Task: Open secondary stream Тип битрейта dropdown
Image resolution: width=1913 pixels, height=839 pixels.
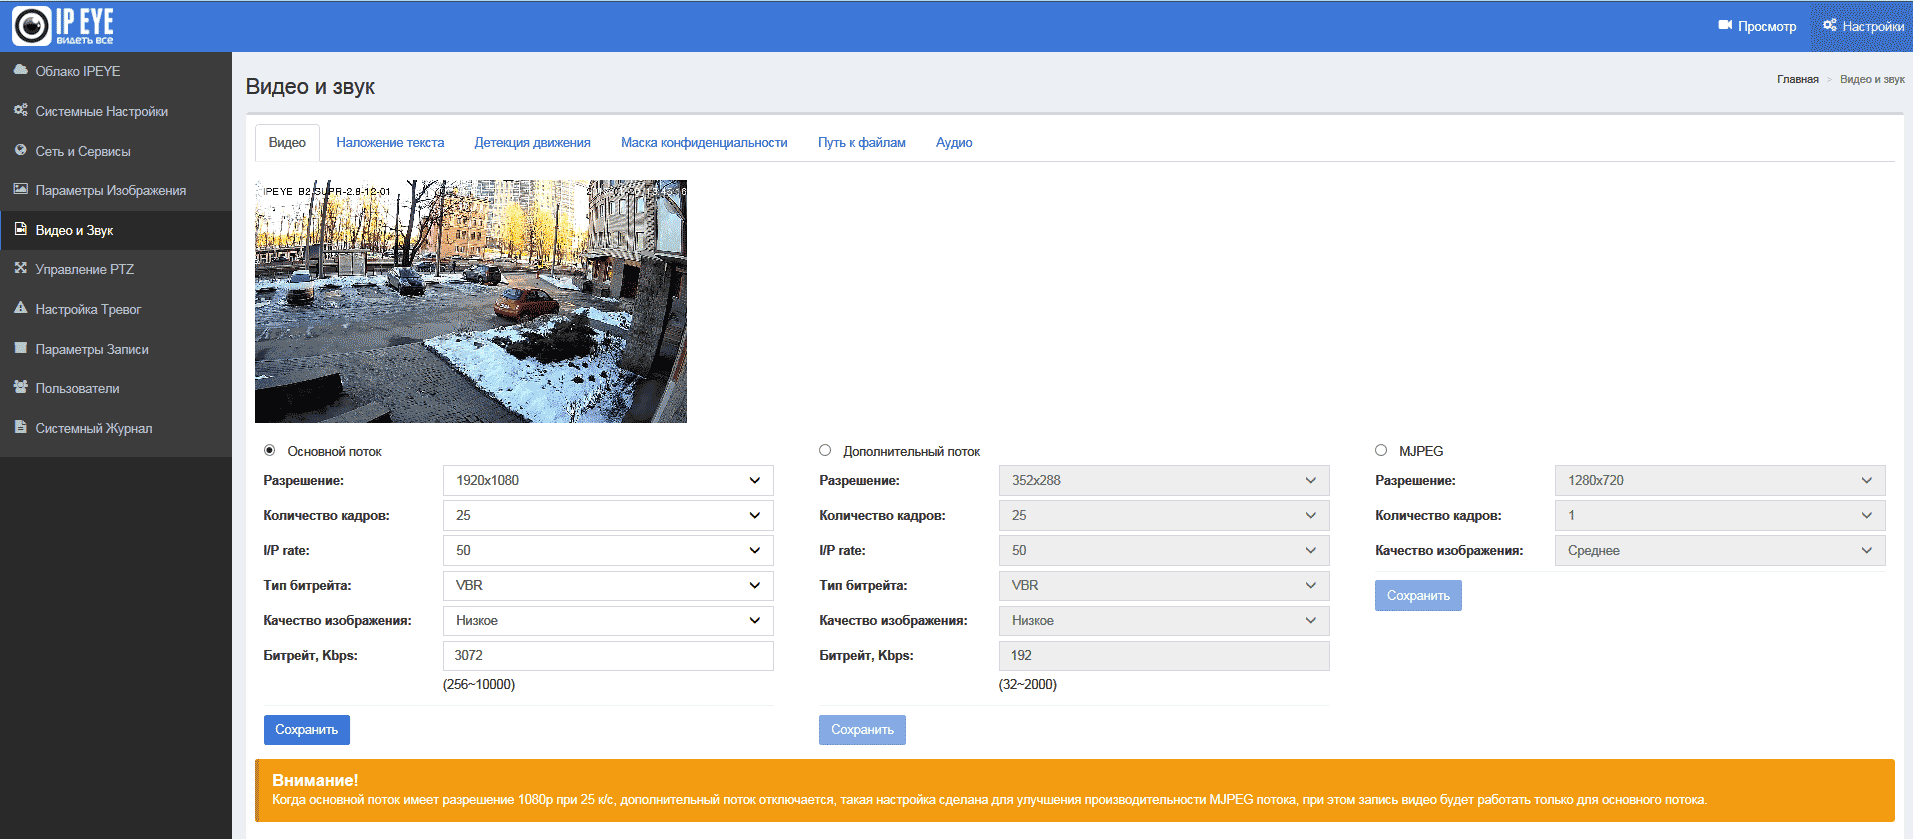Action: click(1164, 586)
